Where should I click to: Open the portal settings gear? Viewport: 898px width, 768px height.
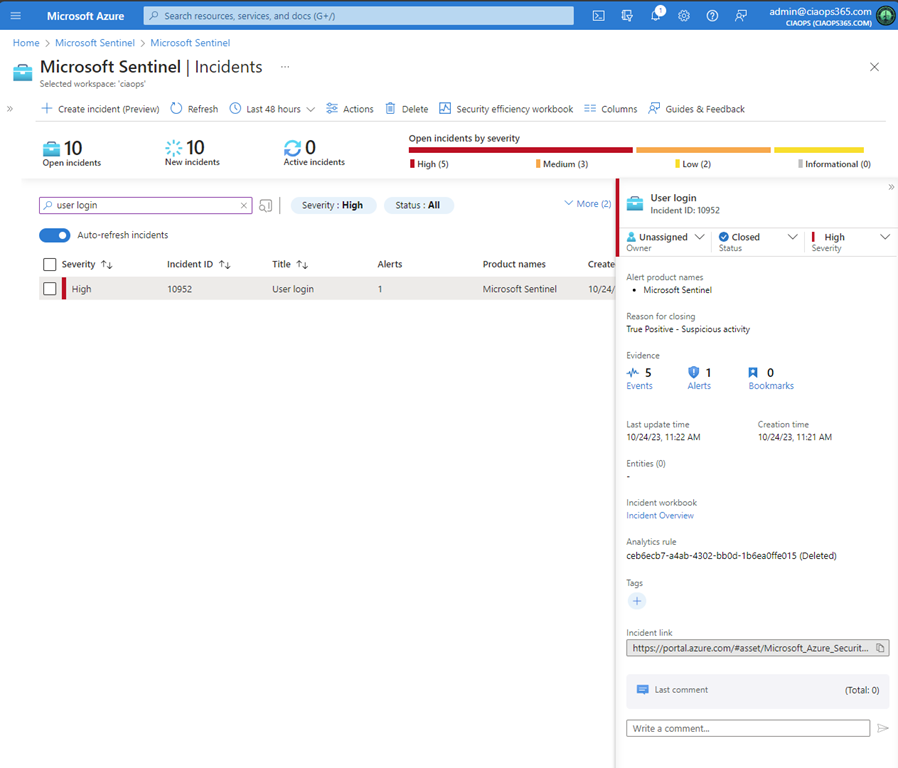point(684,16)
